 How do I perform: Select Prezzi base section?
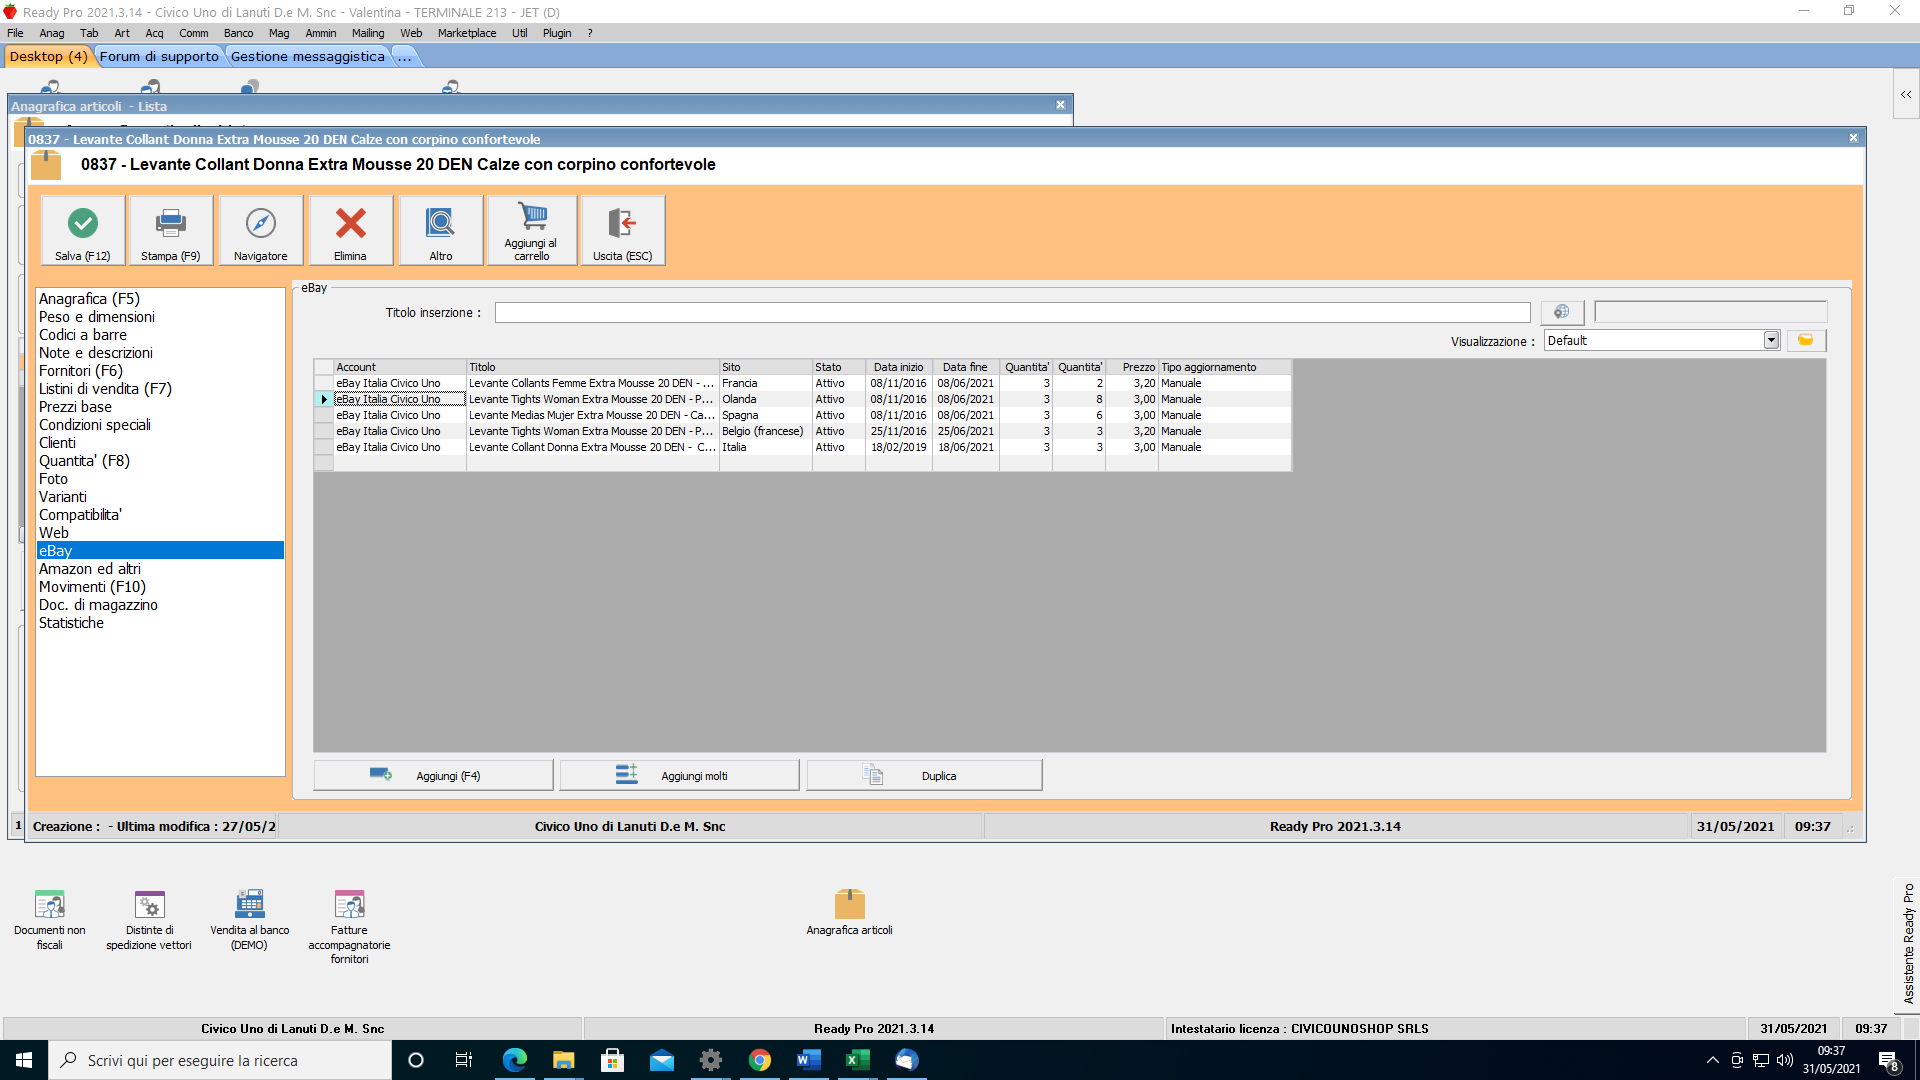click(160, 407)
